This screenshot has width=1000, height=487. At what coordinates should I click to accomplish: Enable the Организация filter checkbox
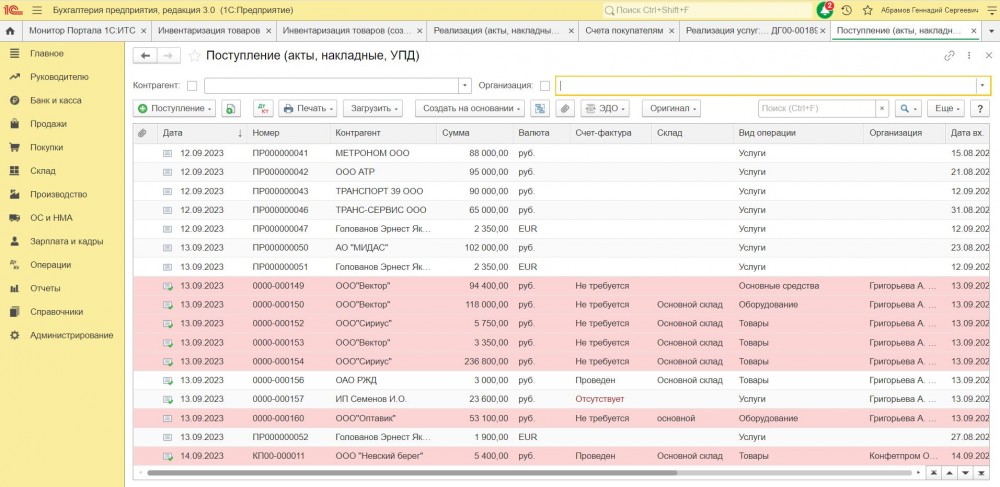coord(545,86)
